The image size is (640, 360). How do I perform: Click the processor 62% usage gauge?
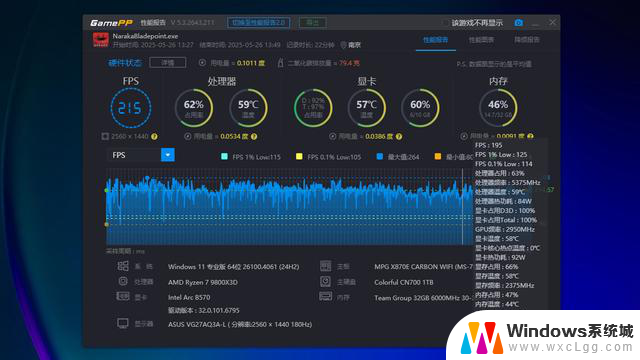pyautogui.click(x=194, y=108)
